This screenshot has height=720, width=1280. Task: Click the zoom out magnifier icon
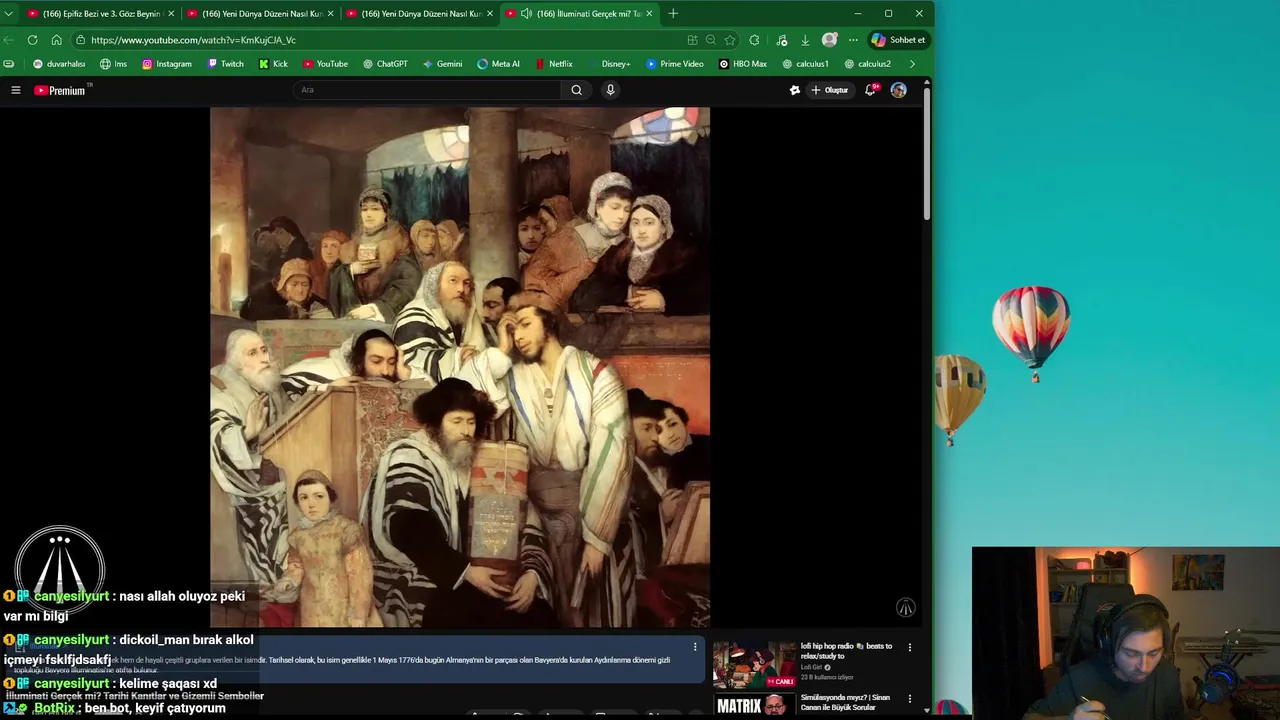click(710, 40)
